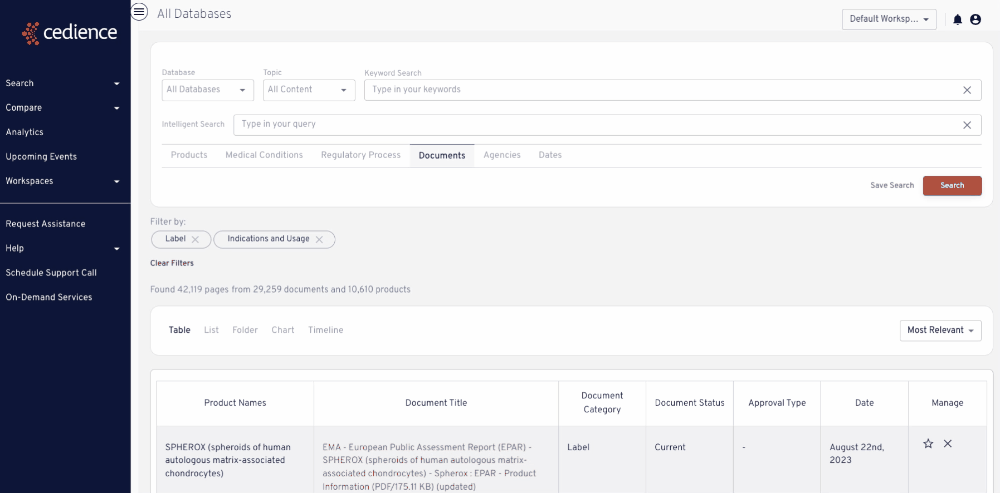The image size is (1000, 493).
Task: Click the Cedience logo
Action: [70, 33]
